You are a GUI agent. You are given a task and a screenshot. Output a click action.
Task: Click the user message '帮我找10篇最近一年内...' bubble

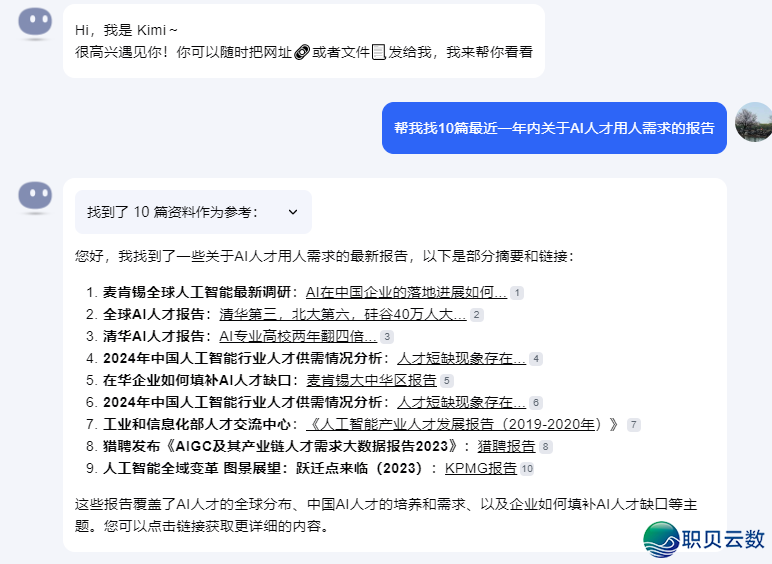pos(554,128)
